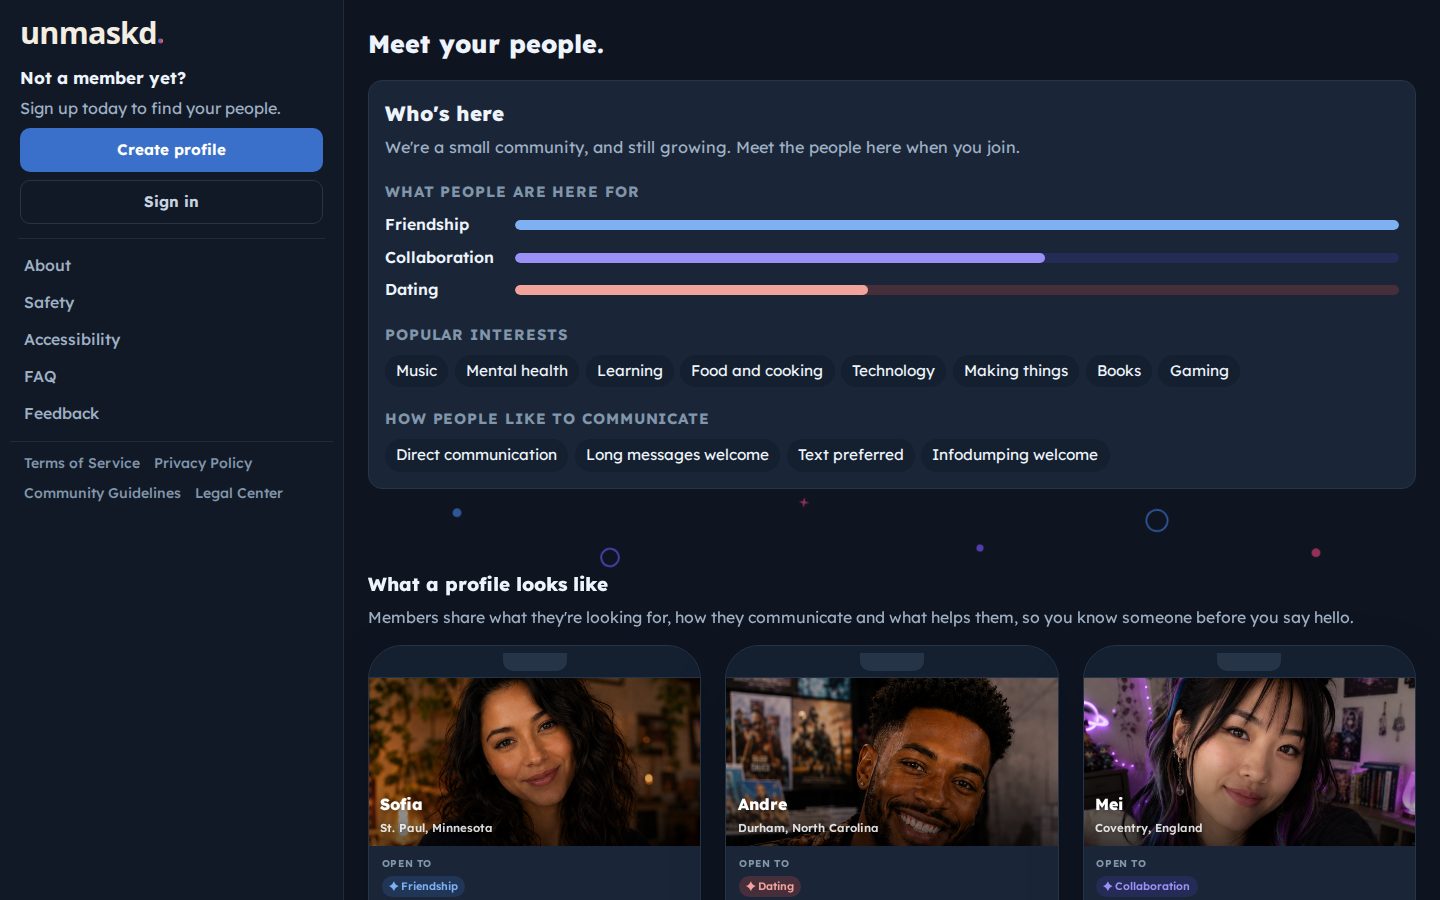Image resolution: width=1440 pixels, height=900 pixels.
Task: Open Andre's profile photo
Action: point(892,762)
